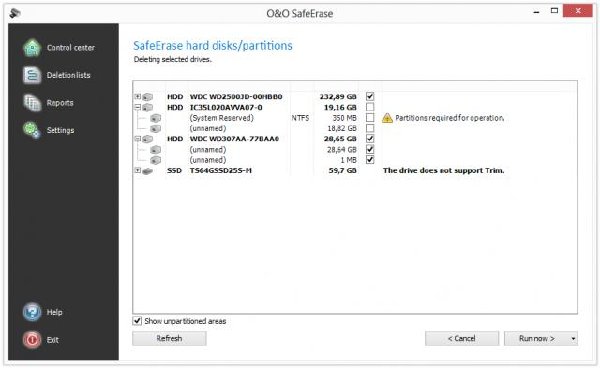
Task: Uncheck the WDC WD2500JD 232,89 GB drive checkbox
Action: tap(370, 96)
